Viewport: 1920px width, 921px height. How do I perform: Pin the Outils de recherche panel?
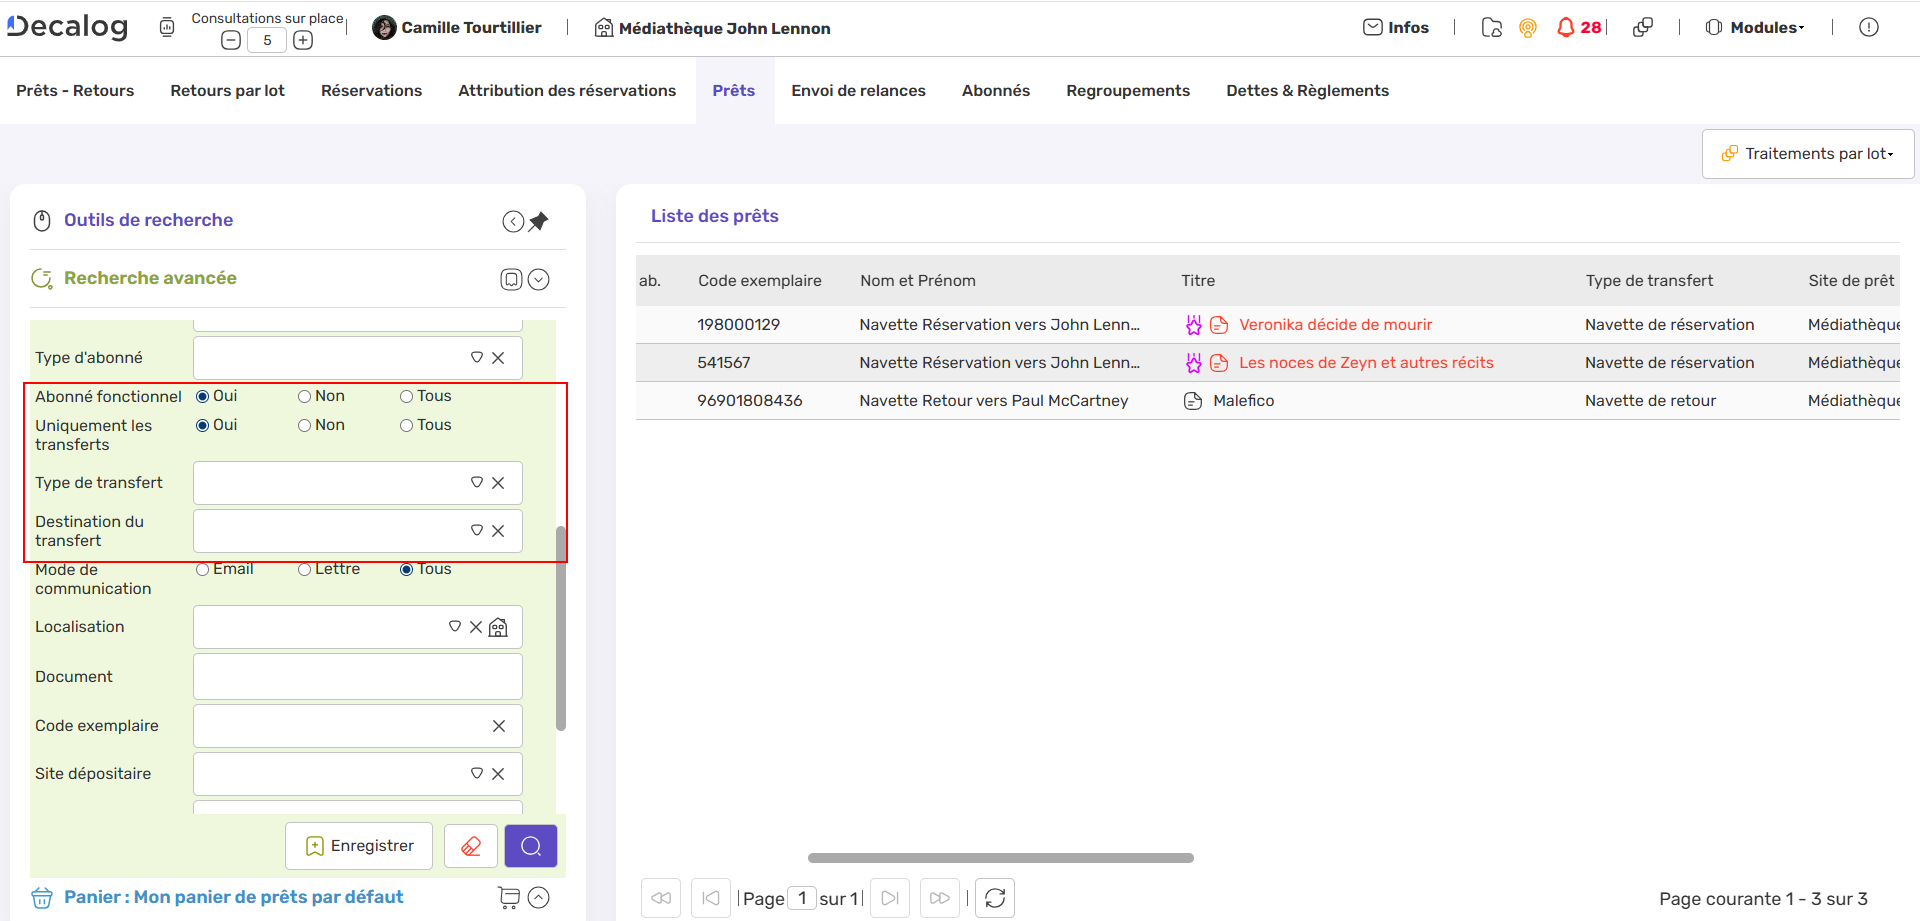tap(539, 221)
